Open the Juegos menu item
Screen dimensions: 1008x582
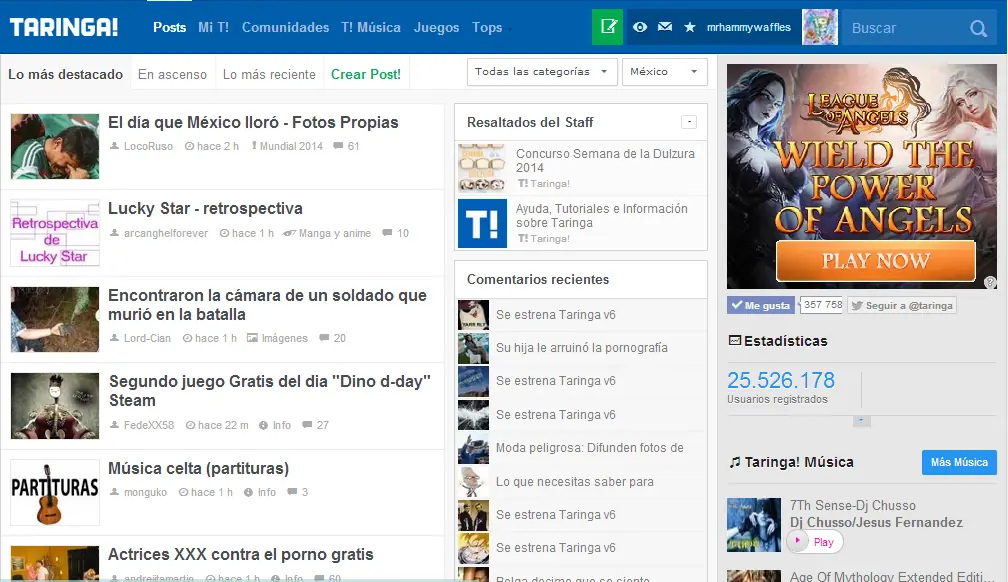click(x=436, y=28)
